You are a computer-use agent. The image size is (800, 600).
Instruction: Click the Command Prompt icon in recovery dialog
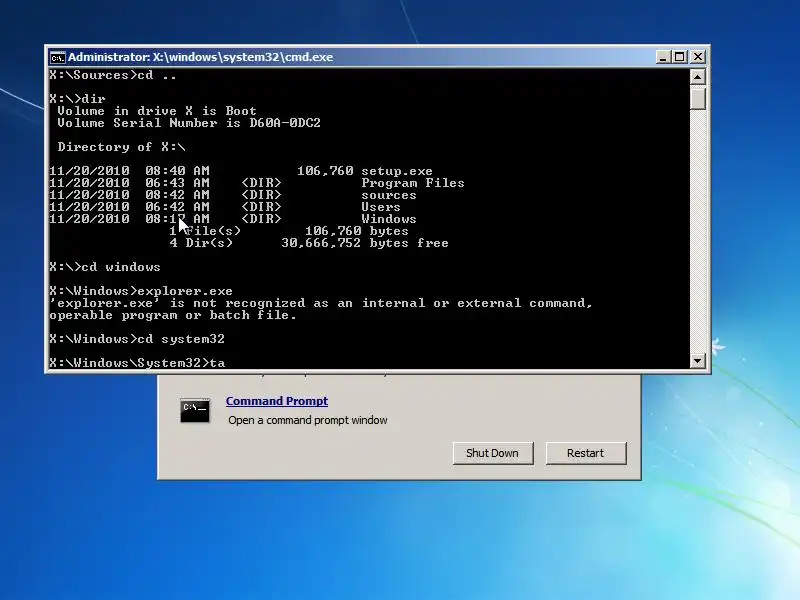pyautogui.click(x=195, y=410)
